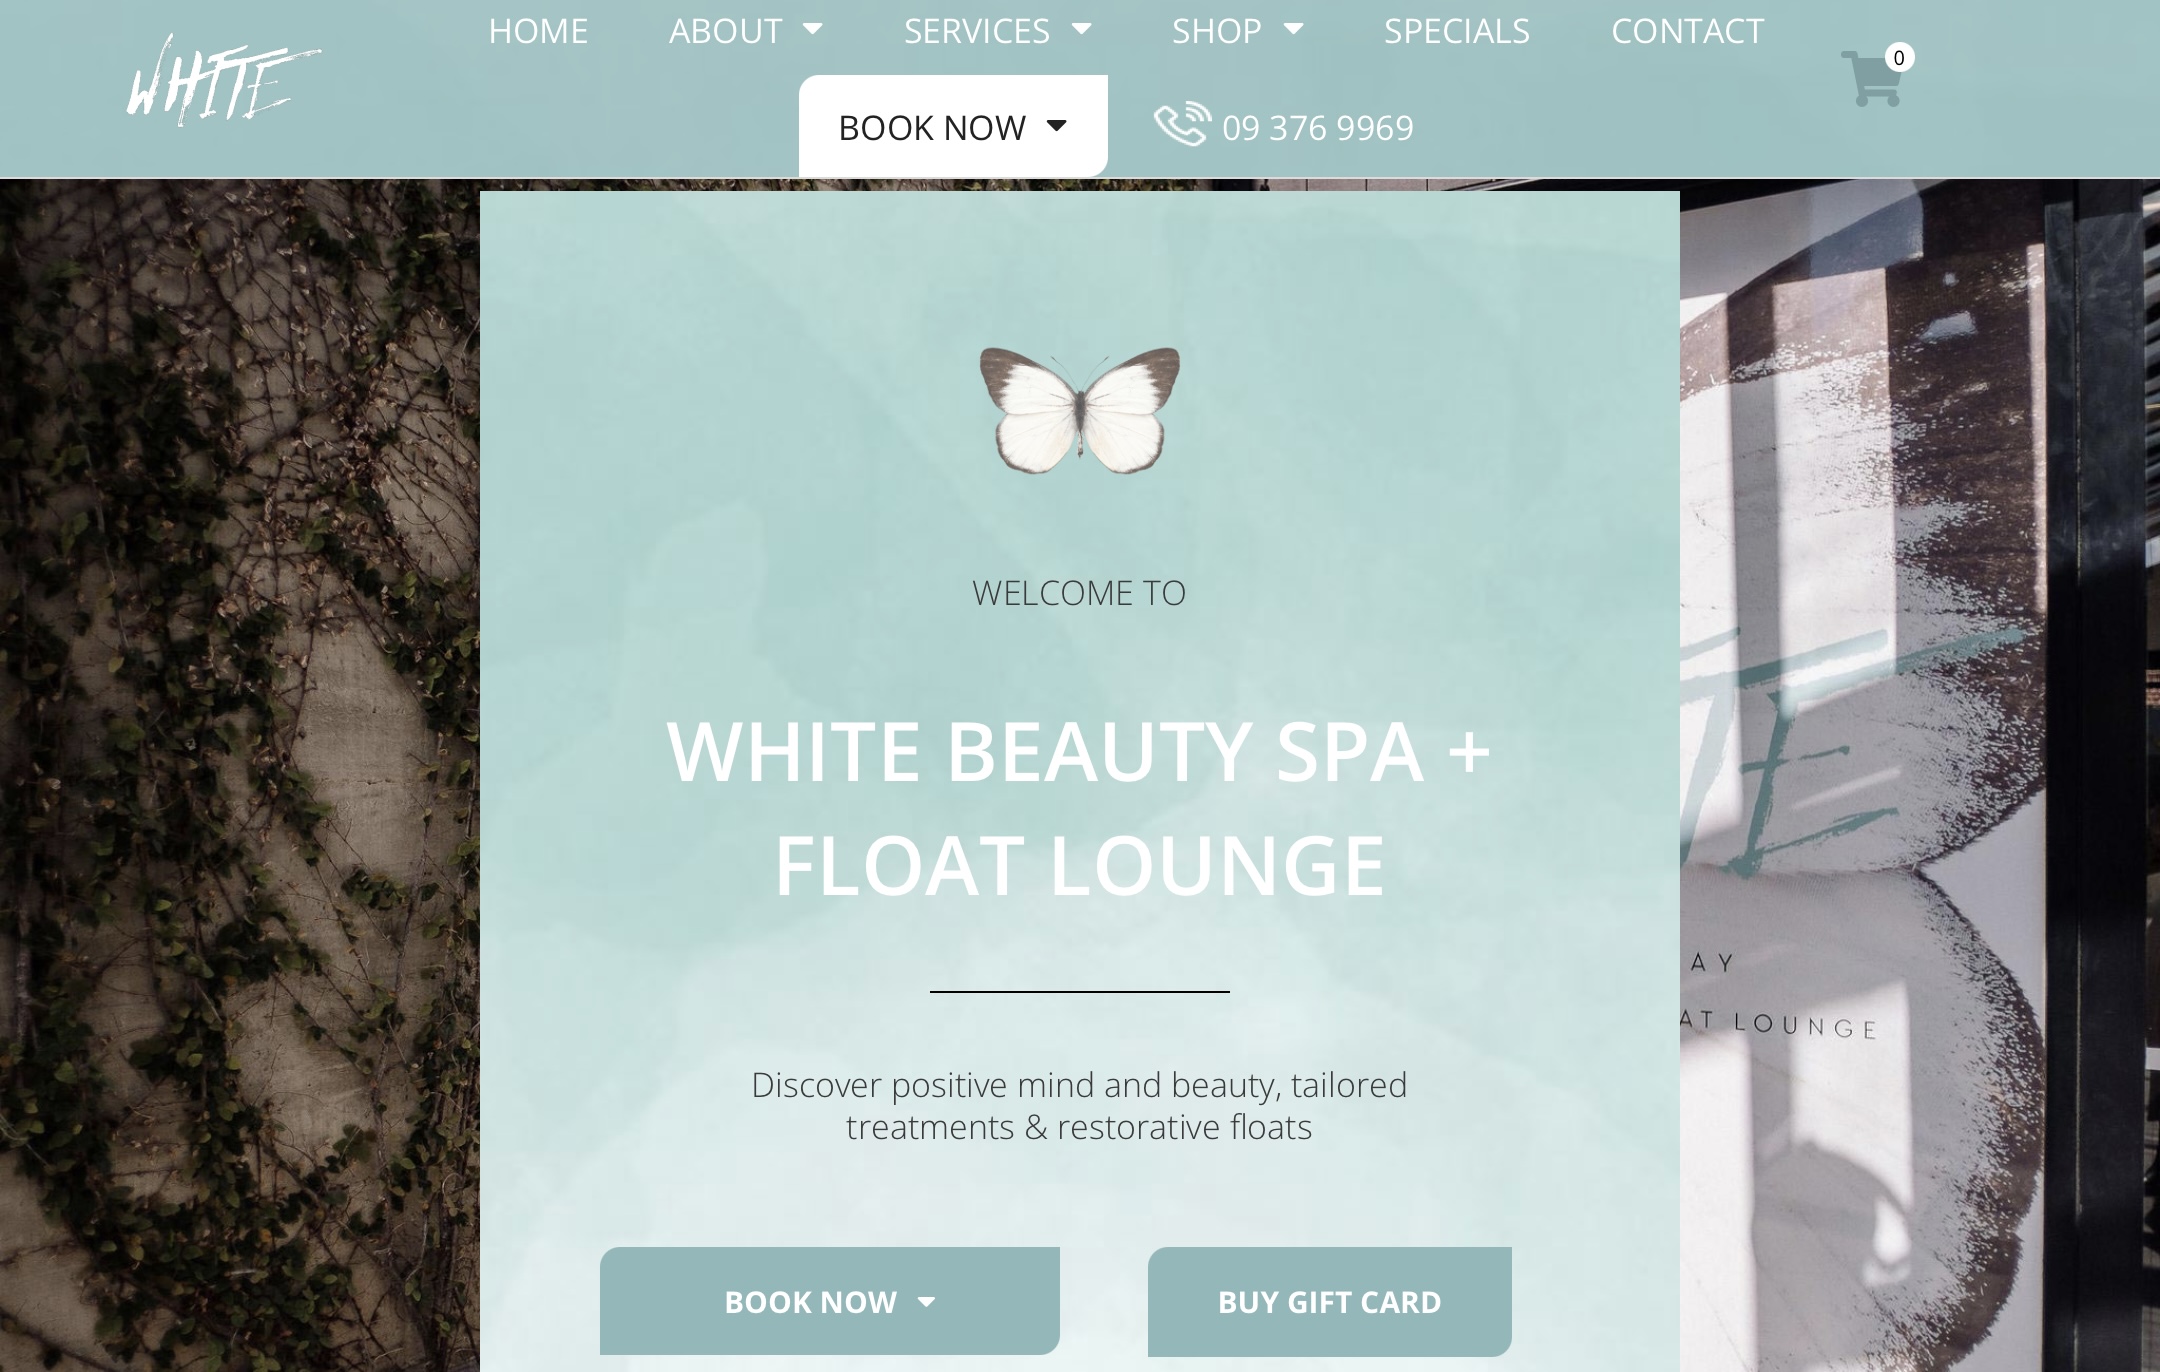The image size is (2160, 1372).
Task: Open the header BOOK NOW dropdown arrow
Action: (x=1057, y=126)
